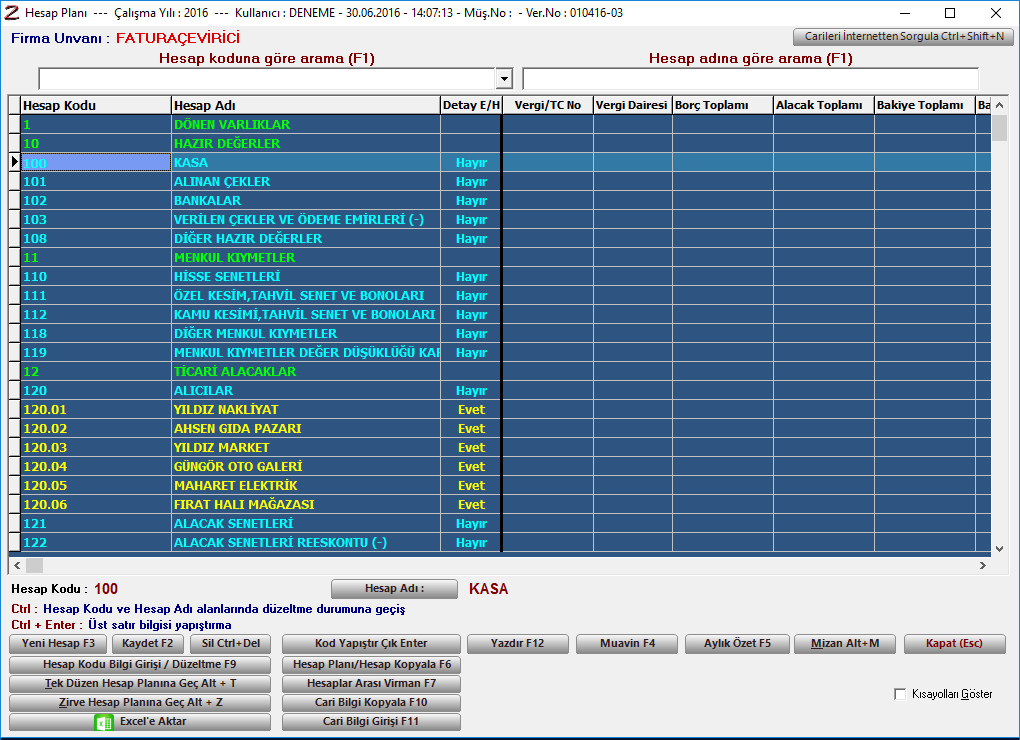
Task: Open the Hesap koduna göre arama dropdown
Action: tap(504, 79)
